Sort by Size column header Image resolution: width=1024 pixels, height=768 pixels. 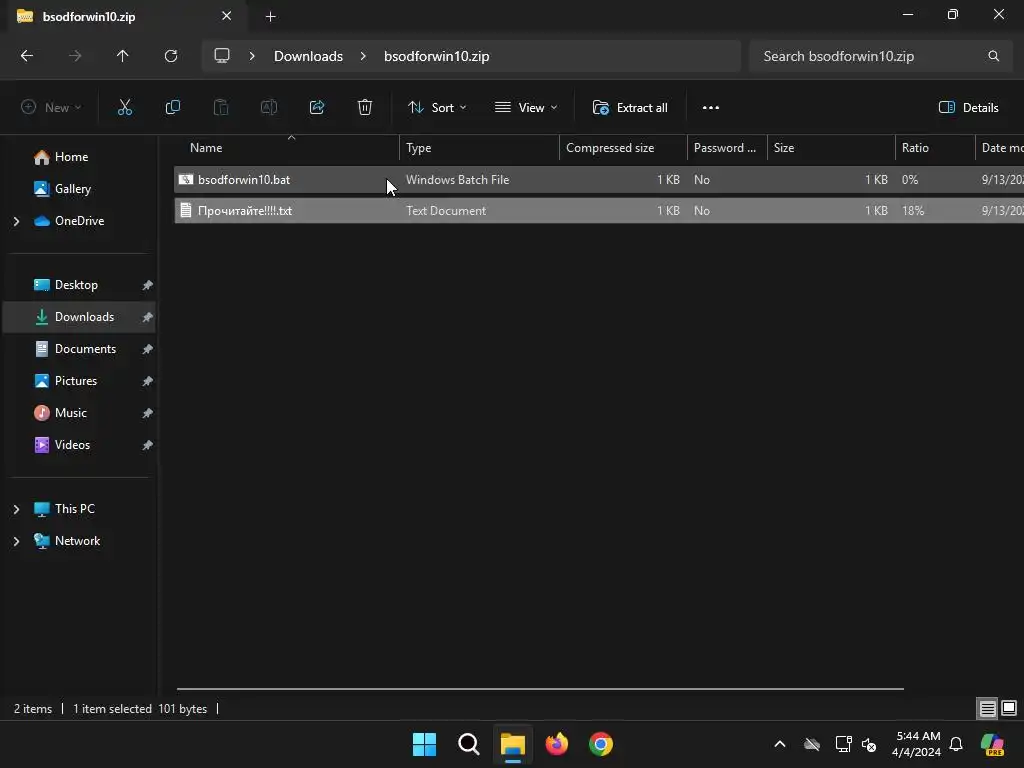tap(831, 148)
